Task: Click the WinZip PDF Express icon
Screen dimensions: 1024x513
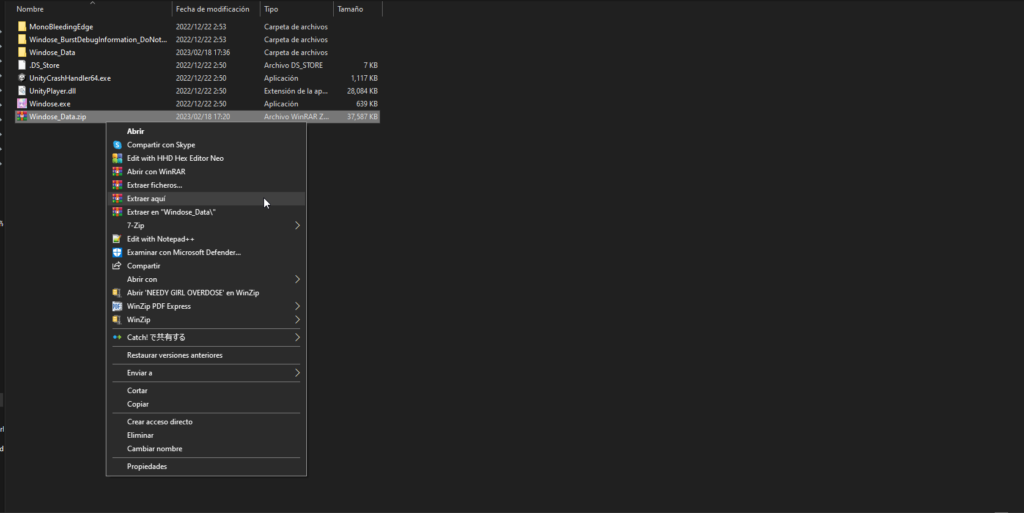Action: [117, 306]
